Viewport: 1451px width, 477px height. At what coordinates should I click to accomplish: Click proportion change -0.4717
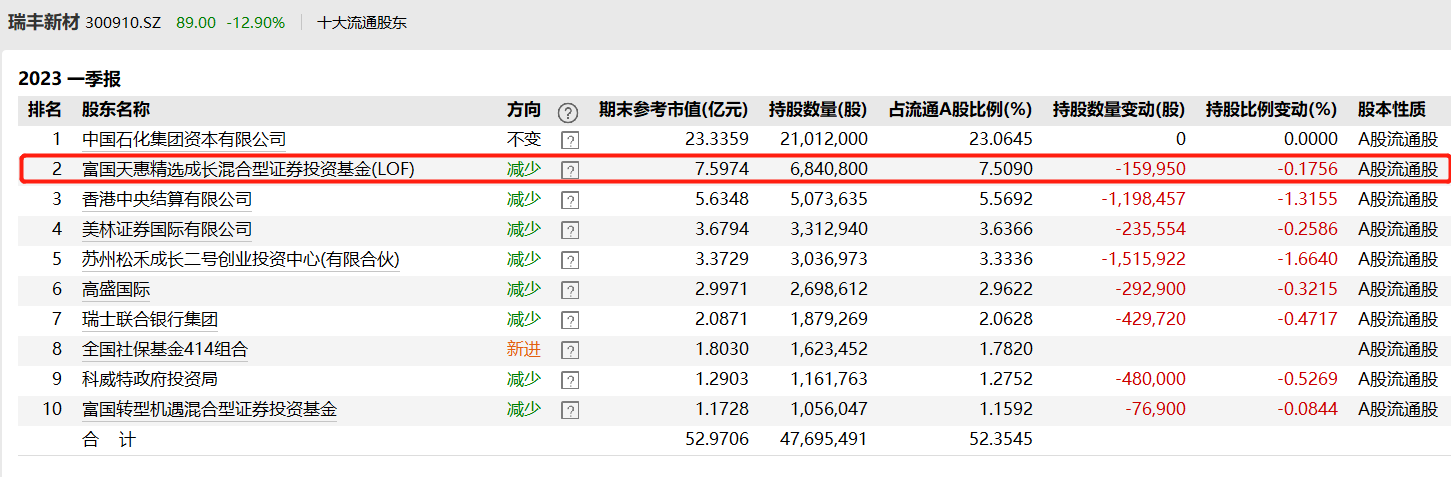[x=1307, y=319]
